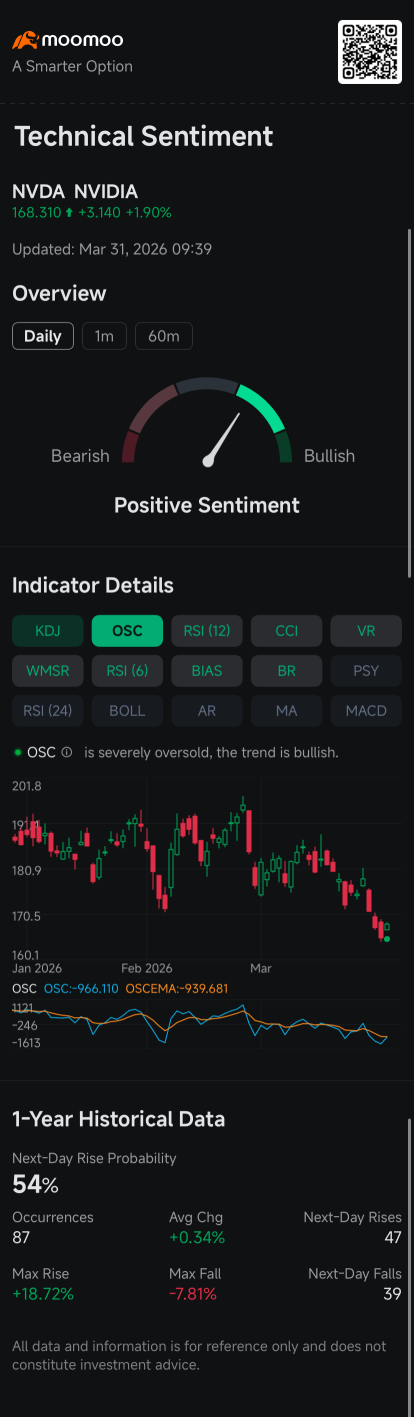This screenshot has width=414, height=1417.
Task: Select the MACD indicator button
Action: pyautogui.click(x=366, y=711)
